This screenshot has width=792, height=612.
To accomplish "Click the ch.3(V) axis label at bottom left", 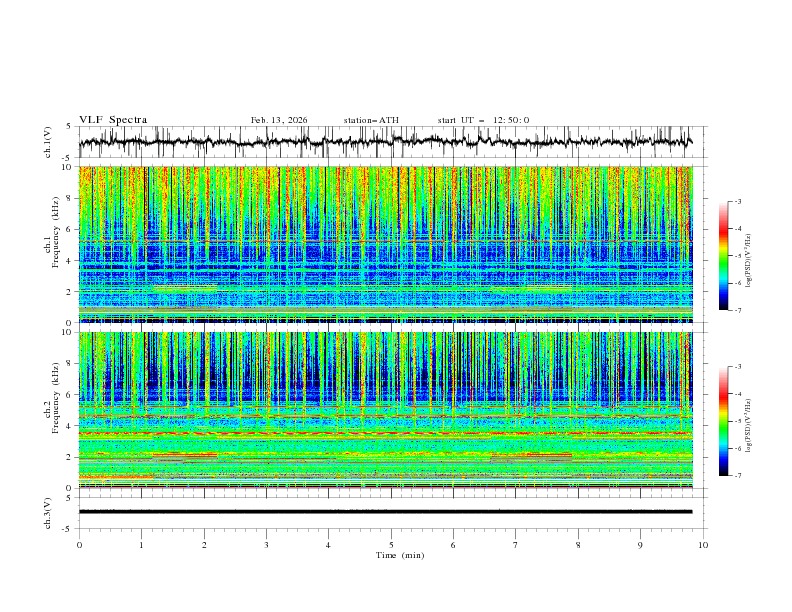I will coord(48,512).
